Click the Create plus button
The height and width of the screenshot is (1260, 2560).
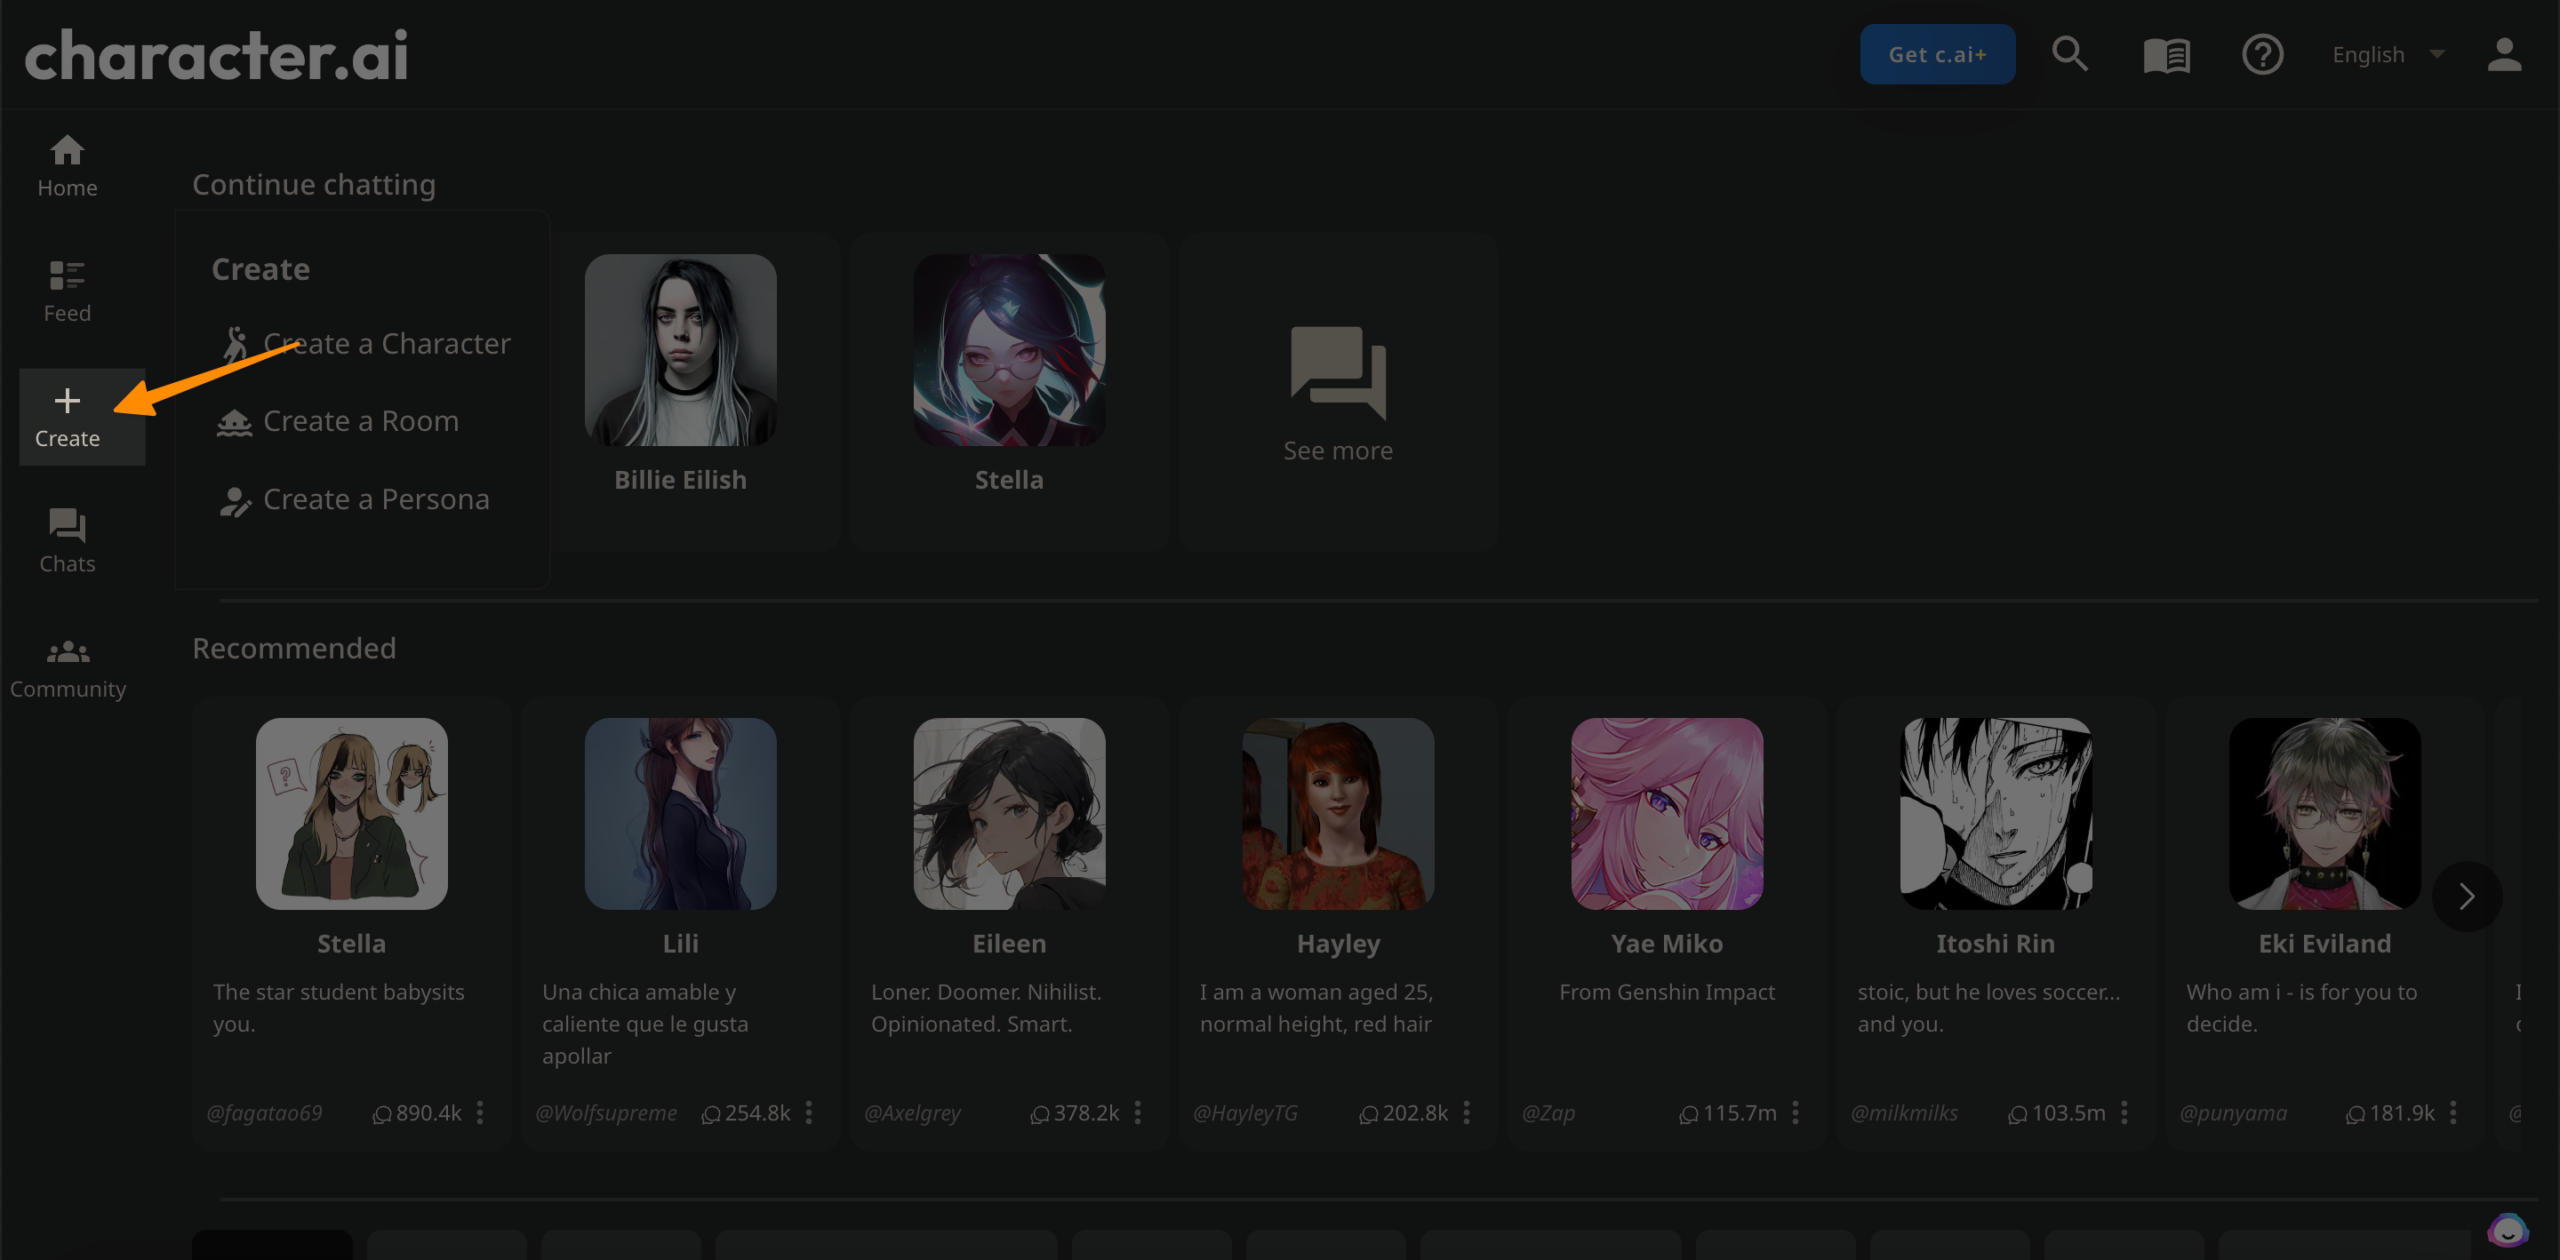click(x=67, y=417)
